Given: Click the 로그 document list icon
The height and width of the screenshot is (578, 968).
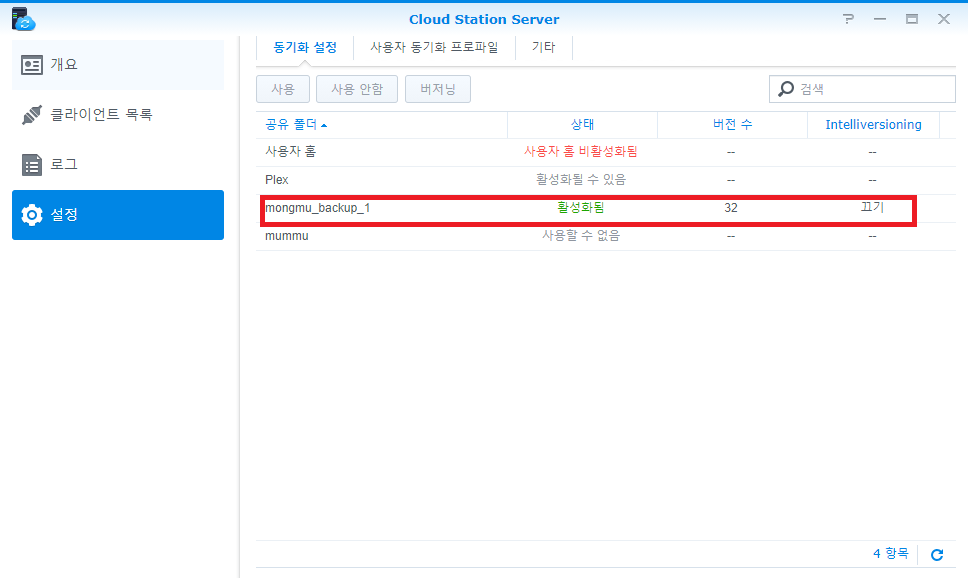Looking at the screenshot, I should (x=31, y=165).
